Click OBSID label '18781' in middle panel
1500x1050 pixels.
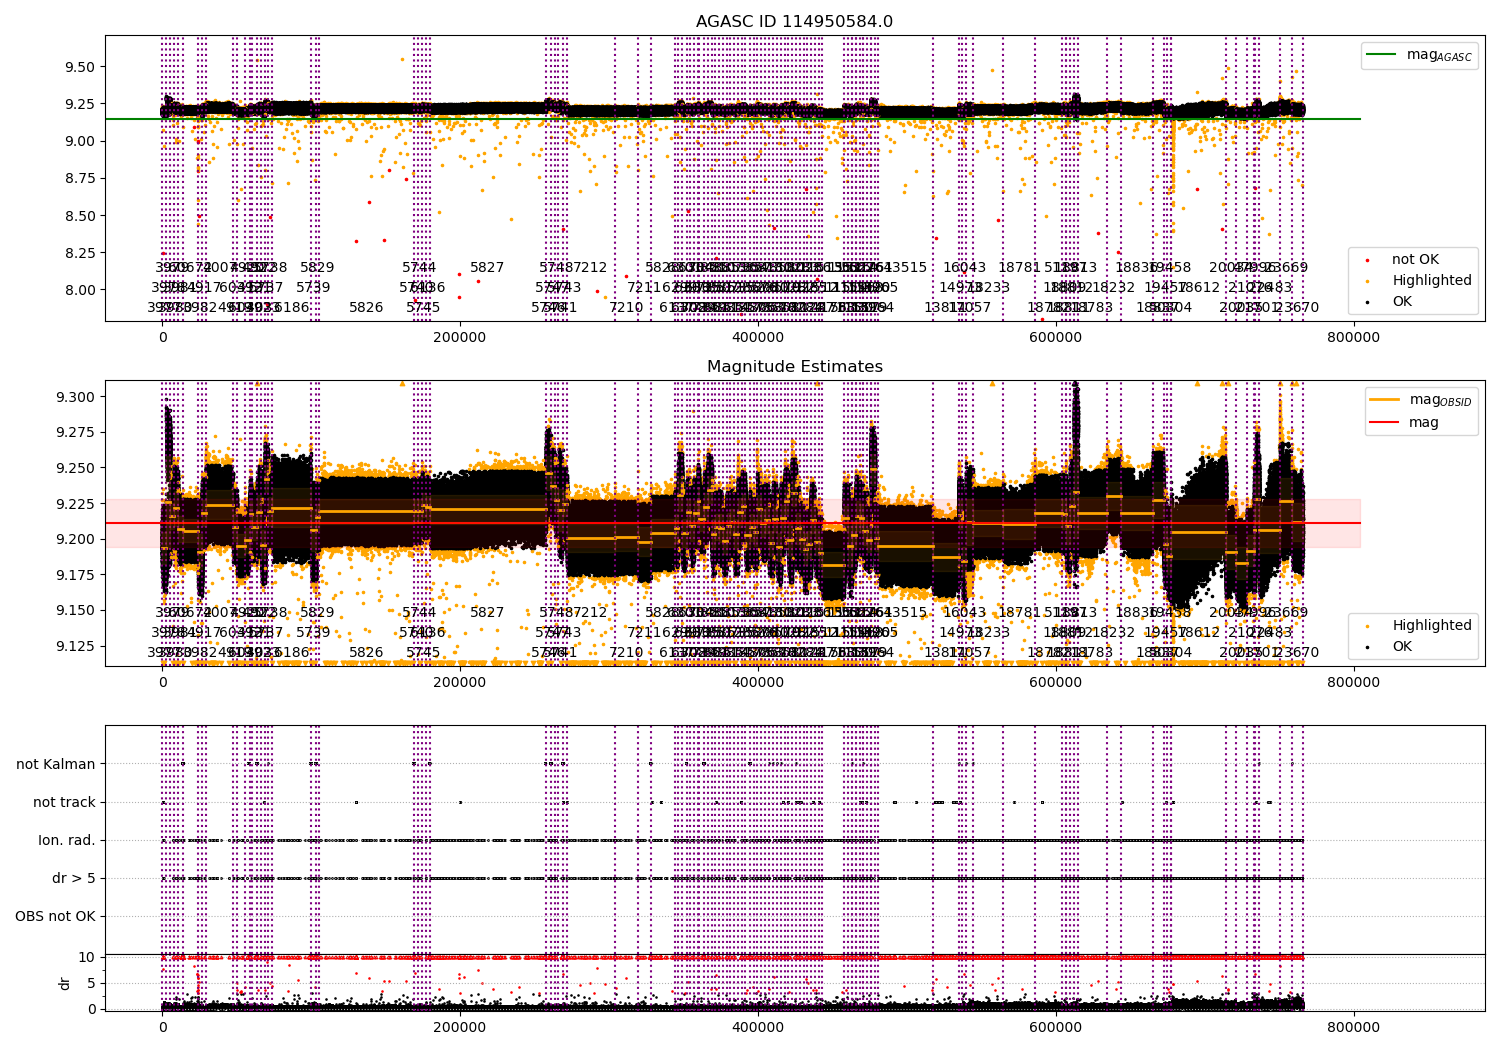point(1019,613)
